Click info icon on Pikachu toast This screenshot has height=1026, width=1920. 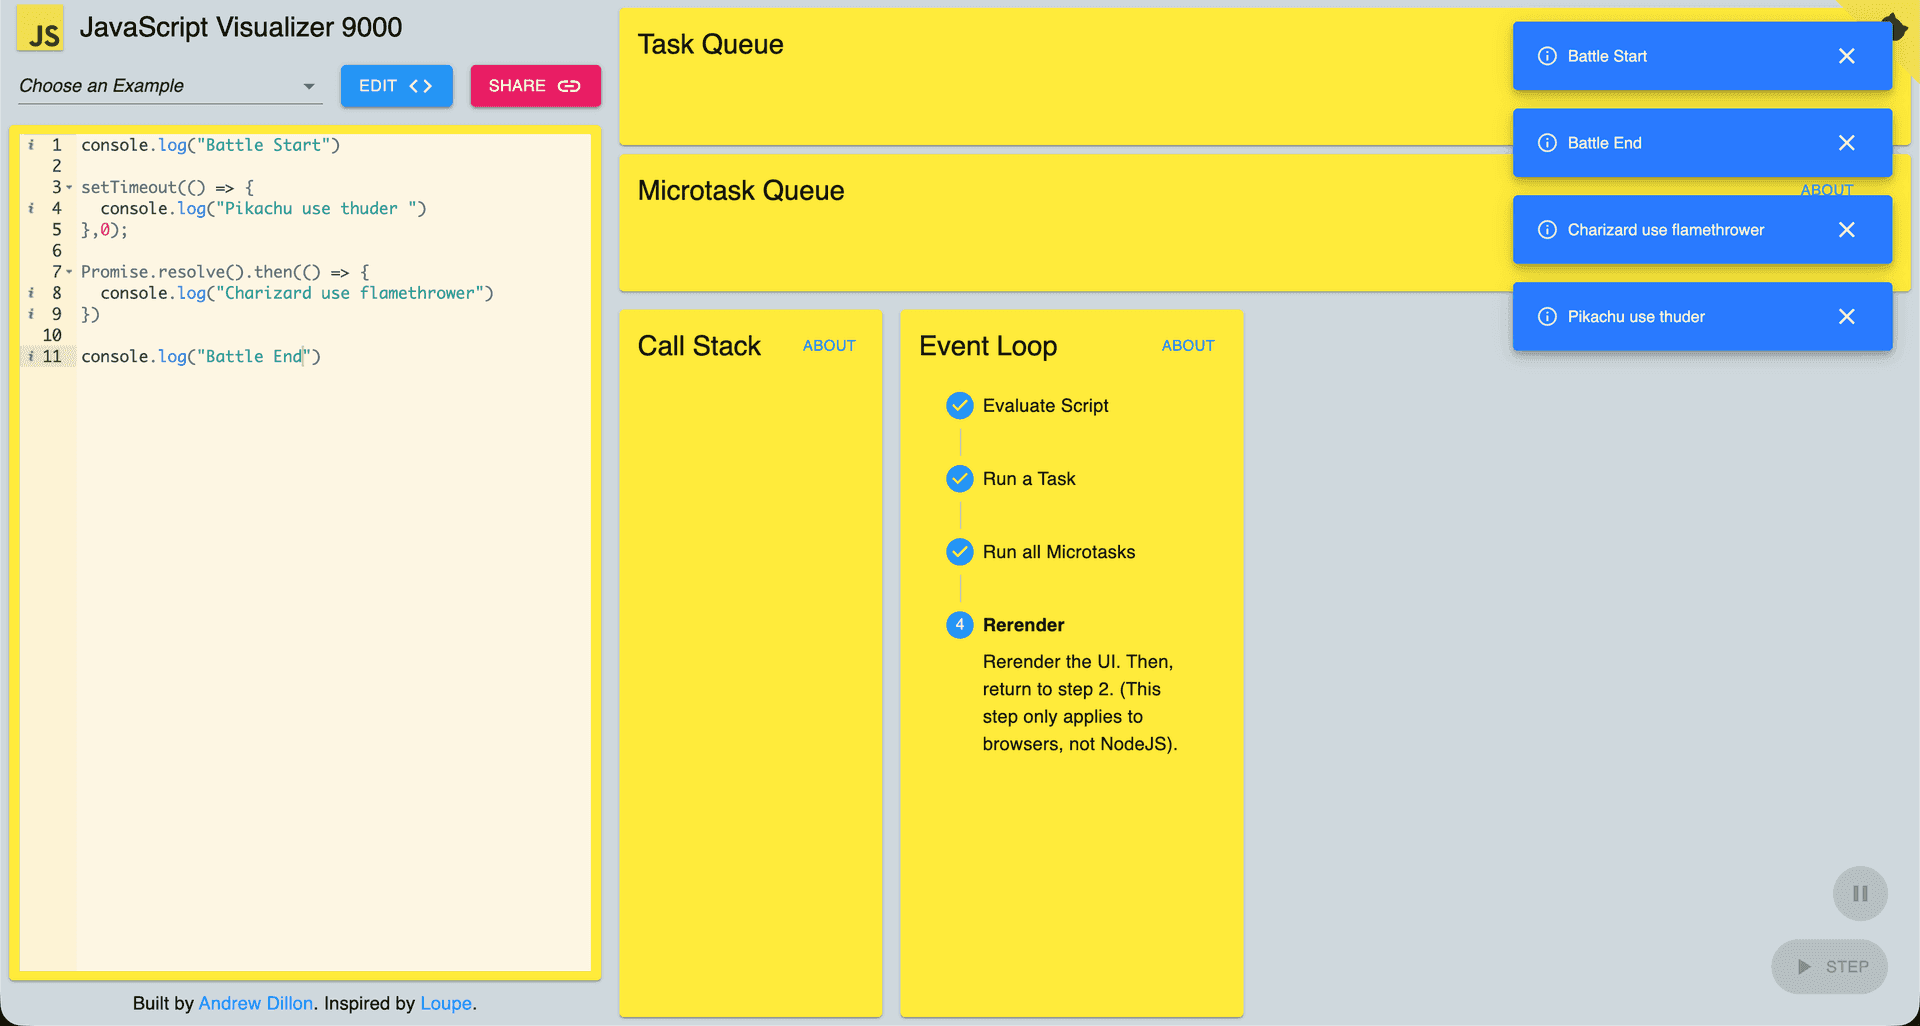(x=1547, y=317)
